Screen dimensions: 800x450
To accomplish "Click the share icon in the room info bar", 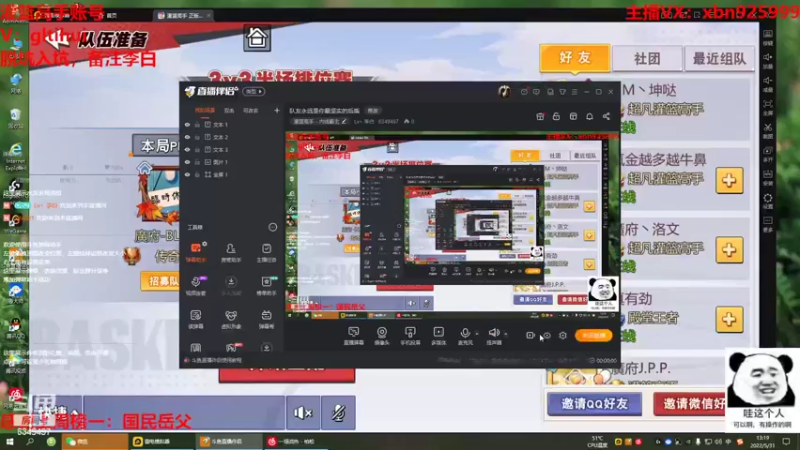I will click(606, 116).
